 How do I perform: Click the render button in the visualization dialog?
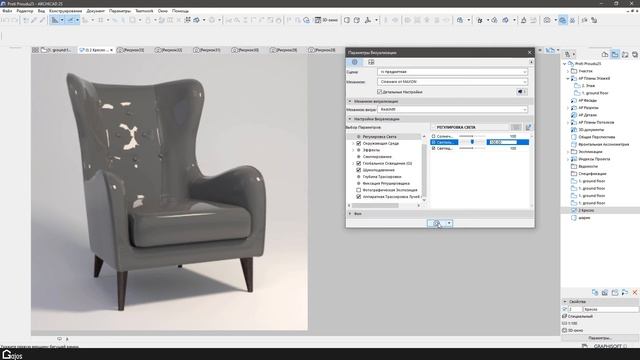(x=436, y=223)
